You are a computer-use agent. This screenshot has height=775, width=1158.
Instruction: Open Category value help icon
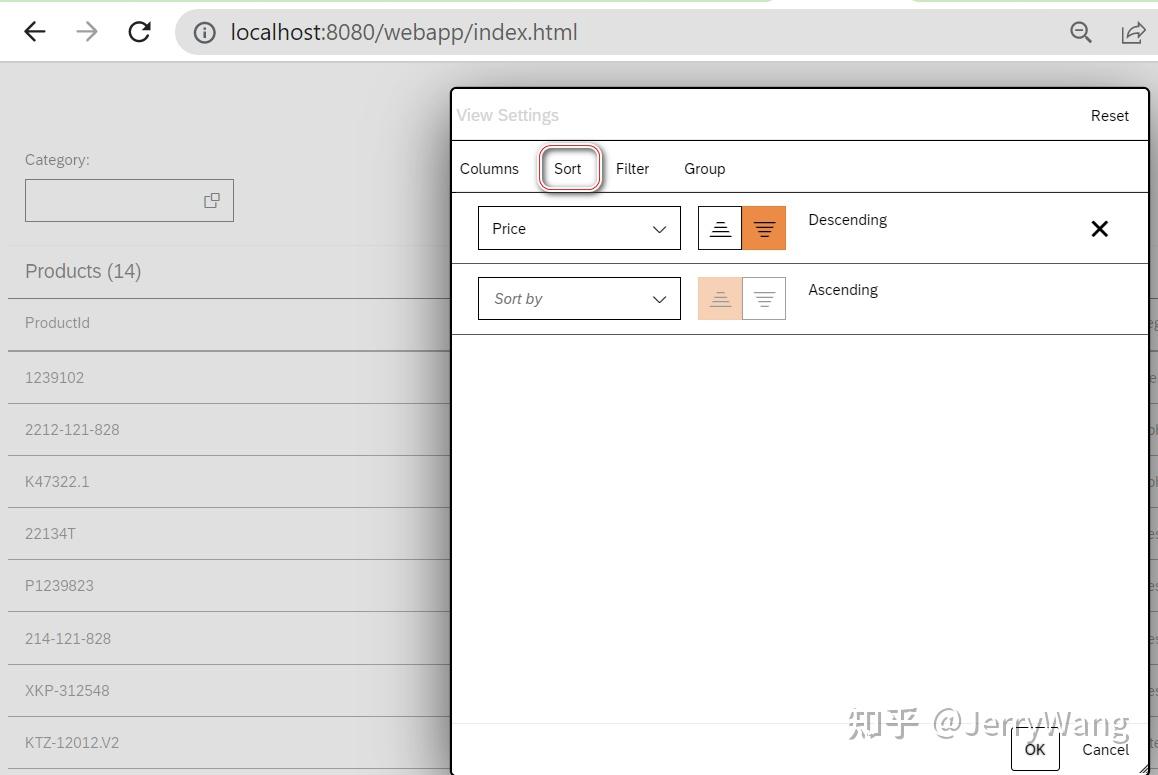(x=212, y=200)
